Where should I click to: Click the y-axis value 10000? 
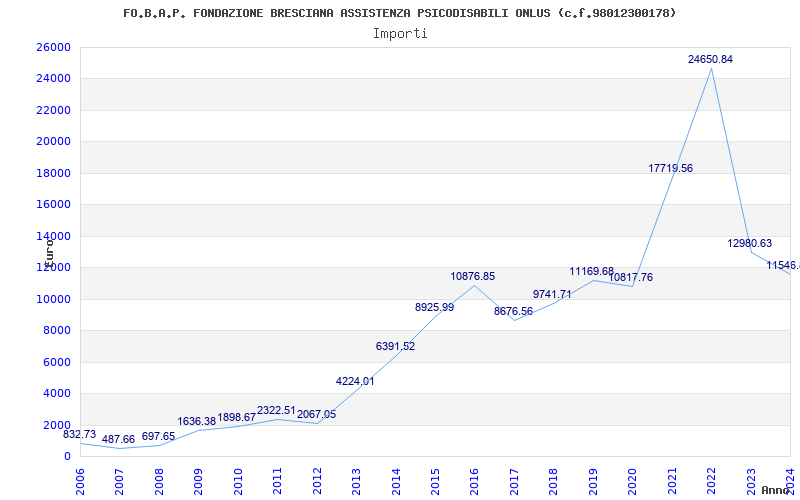pos(53,299)
